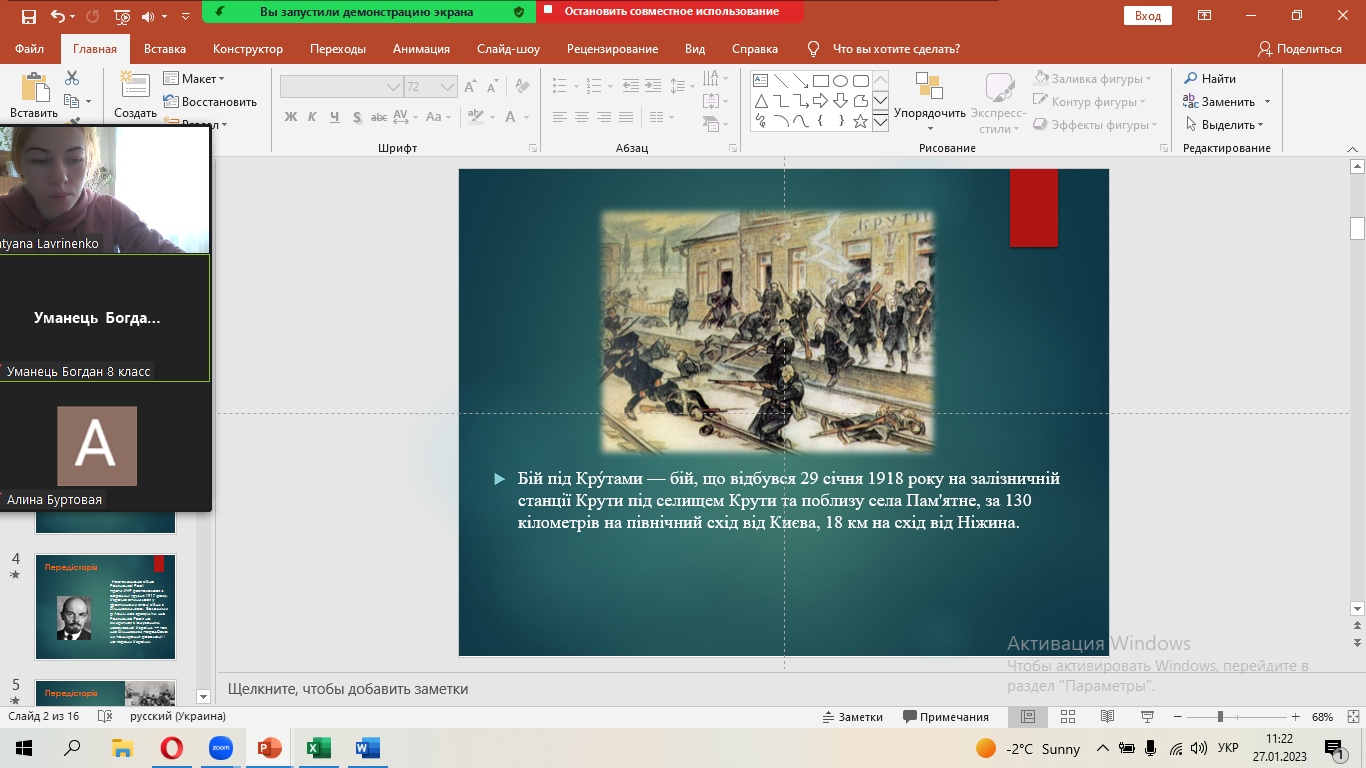Screen dimensions: 1366x768
Task: Click the Arrange (Упорядочить) icon
Action: [x=929, y=86]
